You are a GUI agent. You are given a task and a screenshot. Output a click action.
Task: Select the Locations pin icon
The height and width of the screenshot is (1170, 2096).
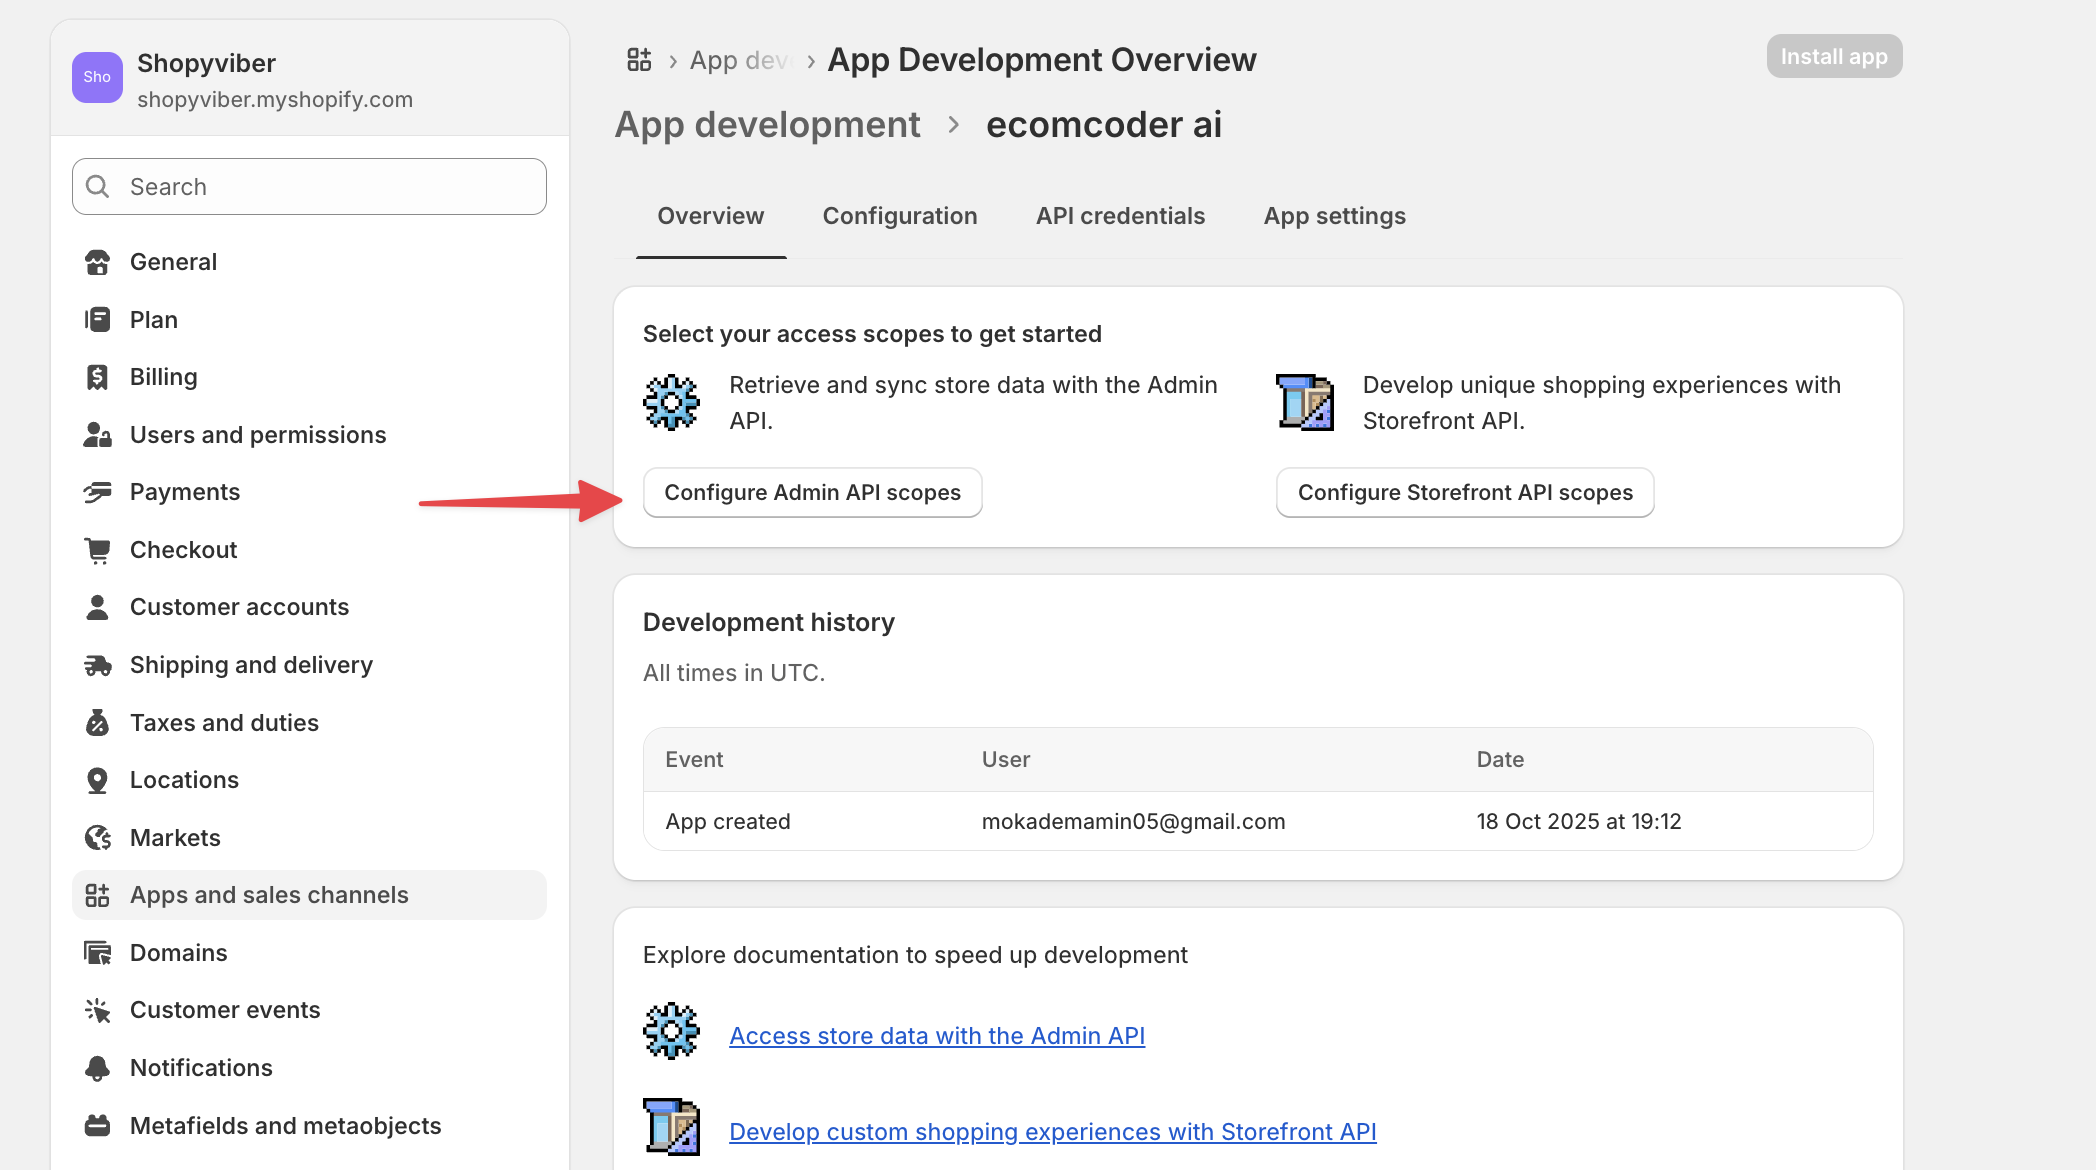coord(98,779)
